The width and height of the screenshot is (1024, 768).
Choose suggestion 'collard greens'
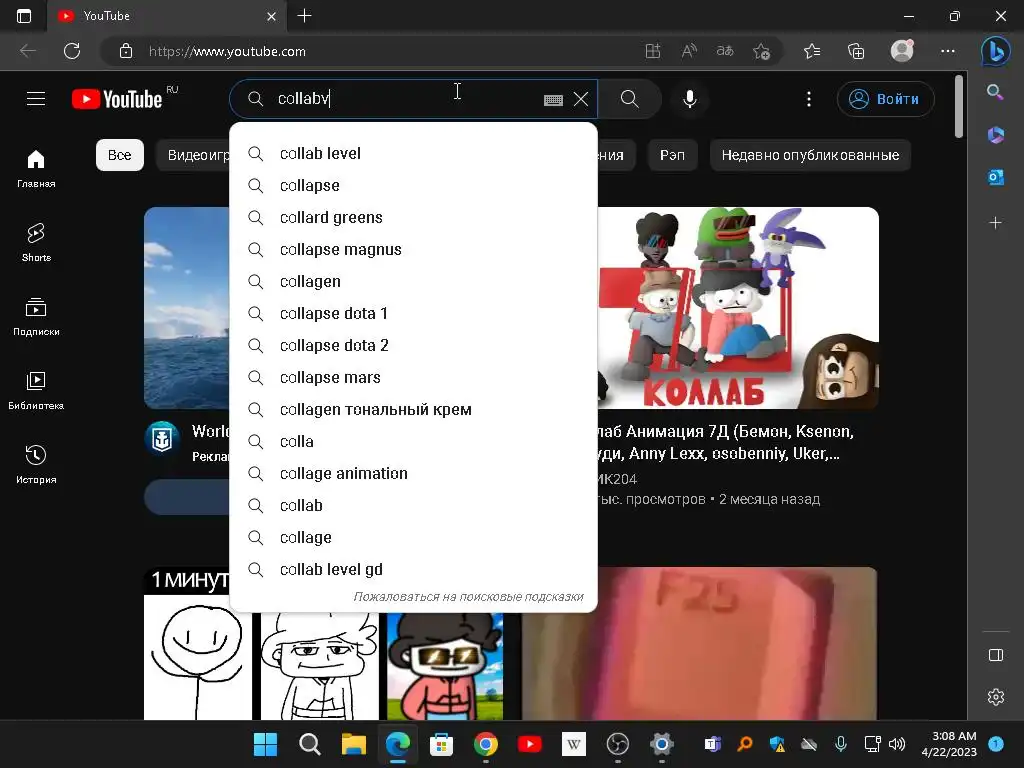(x=413, y=217)
